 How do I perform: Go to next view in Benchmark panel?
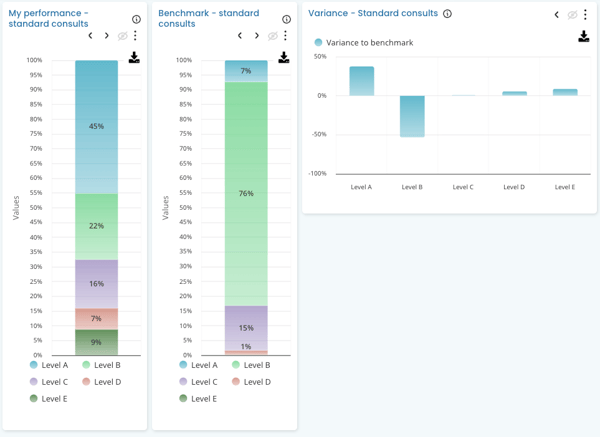point(257,36)
